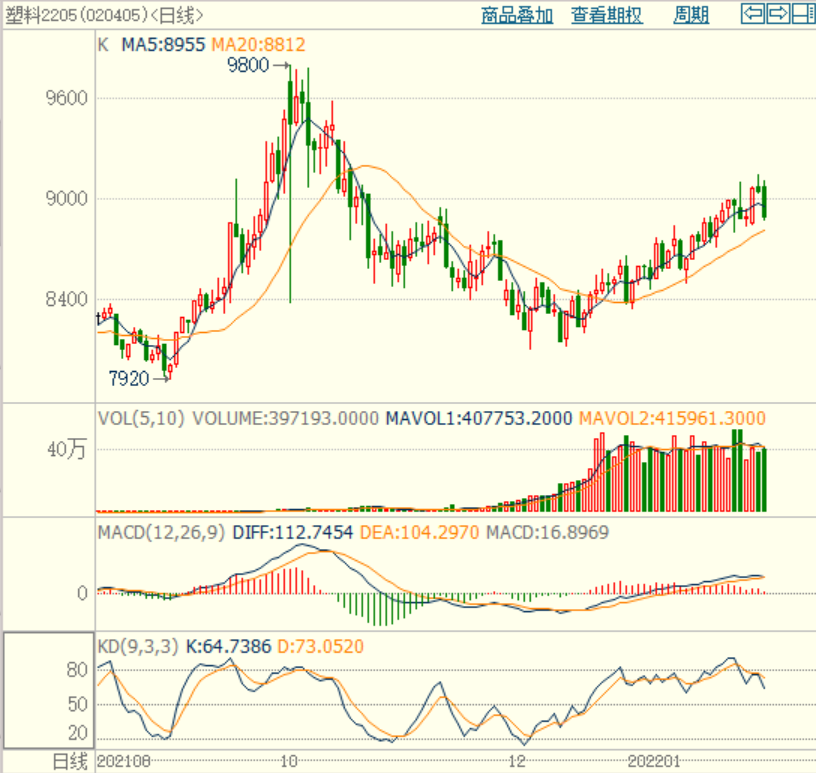This screenshot has width=816, height=773.
Task: Click the 9800 high price marker
Action: pyautogui.click(x=248, y=65)
